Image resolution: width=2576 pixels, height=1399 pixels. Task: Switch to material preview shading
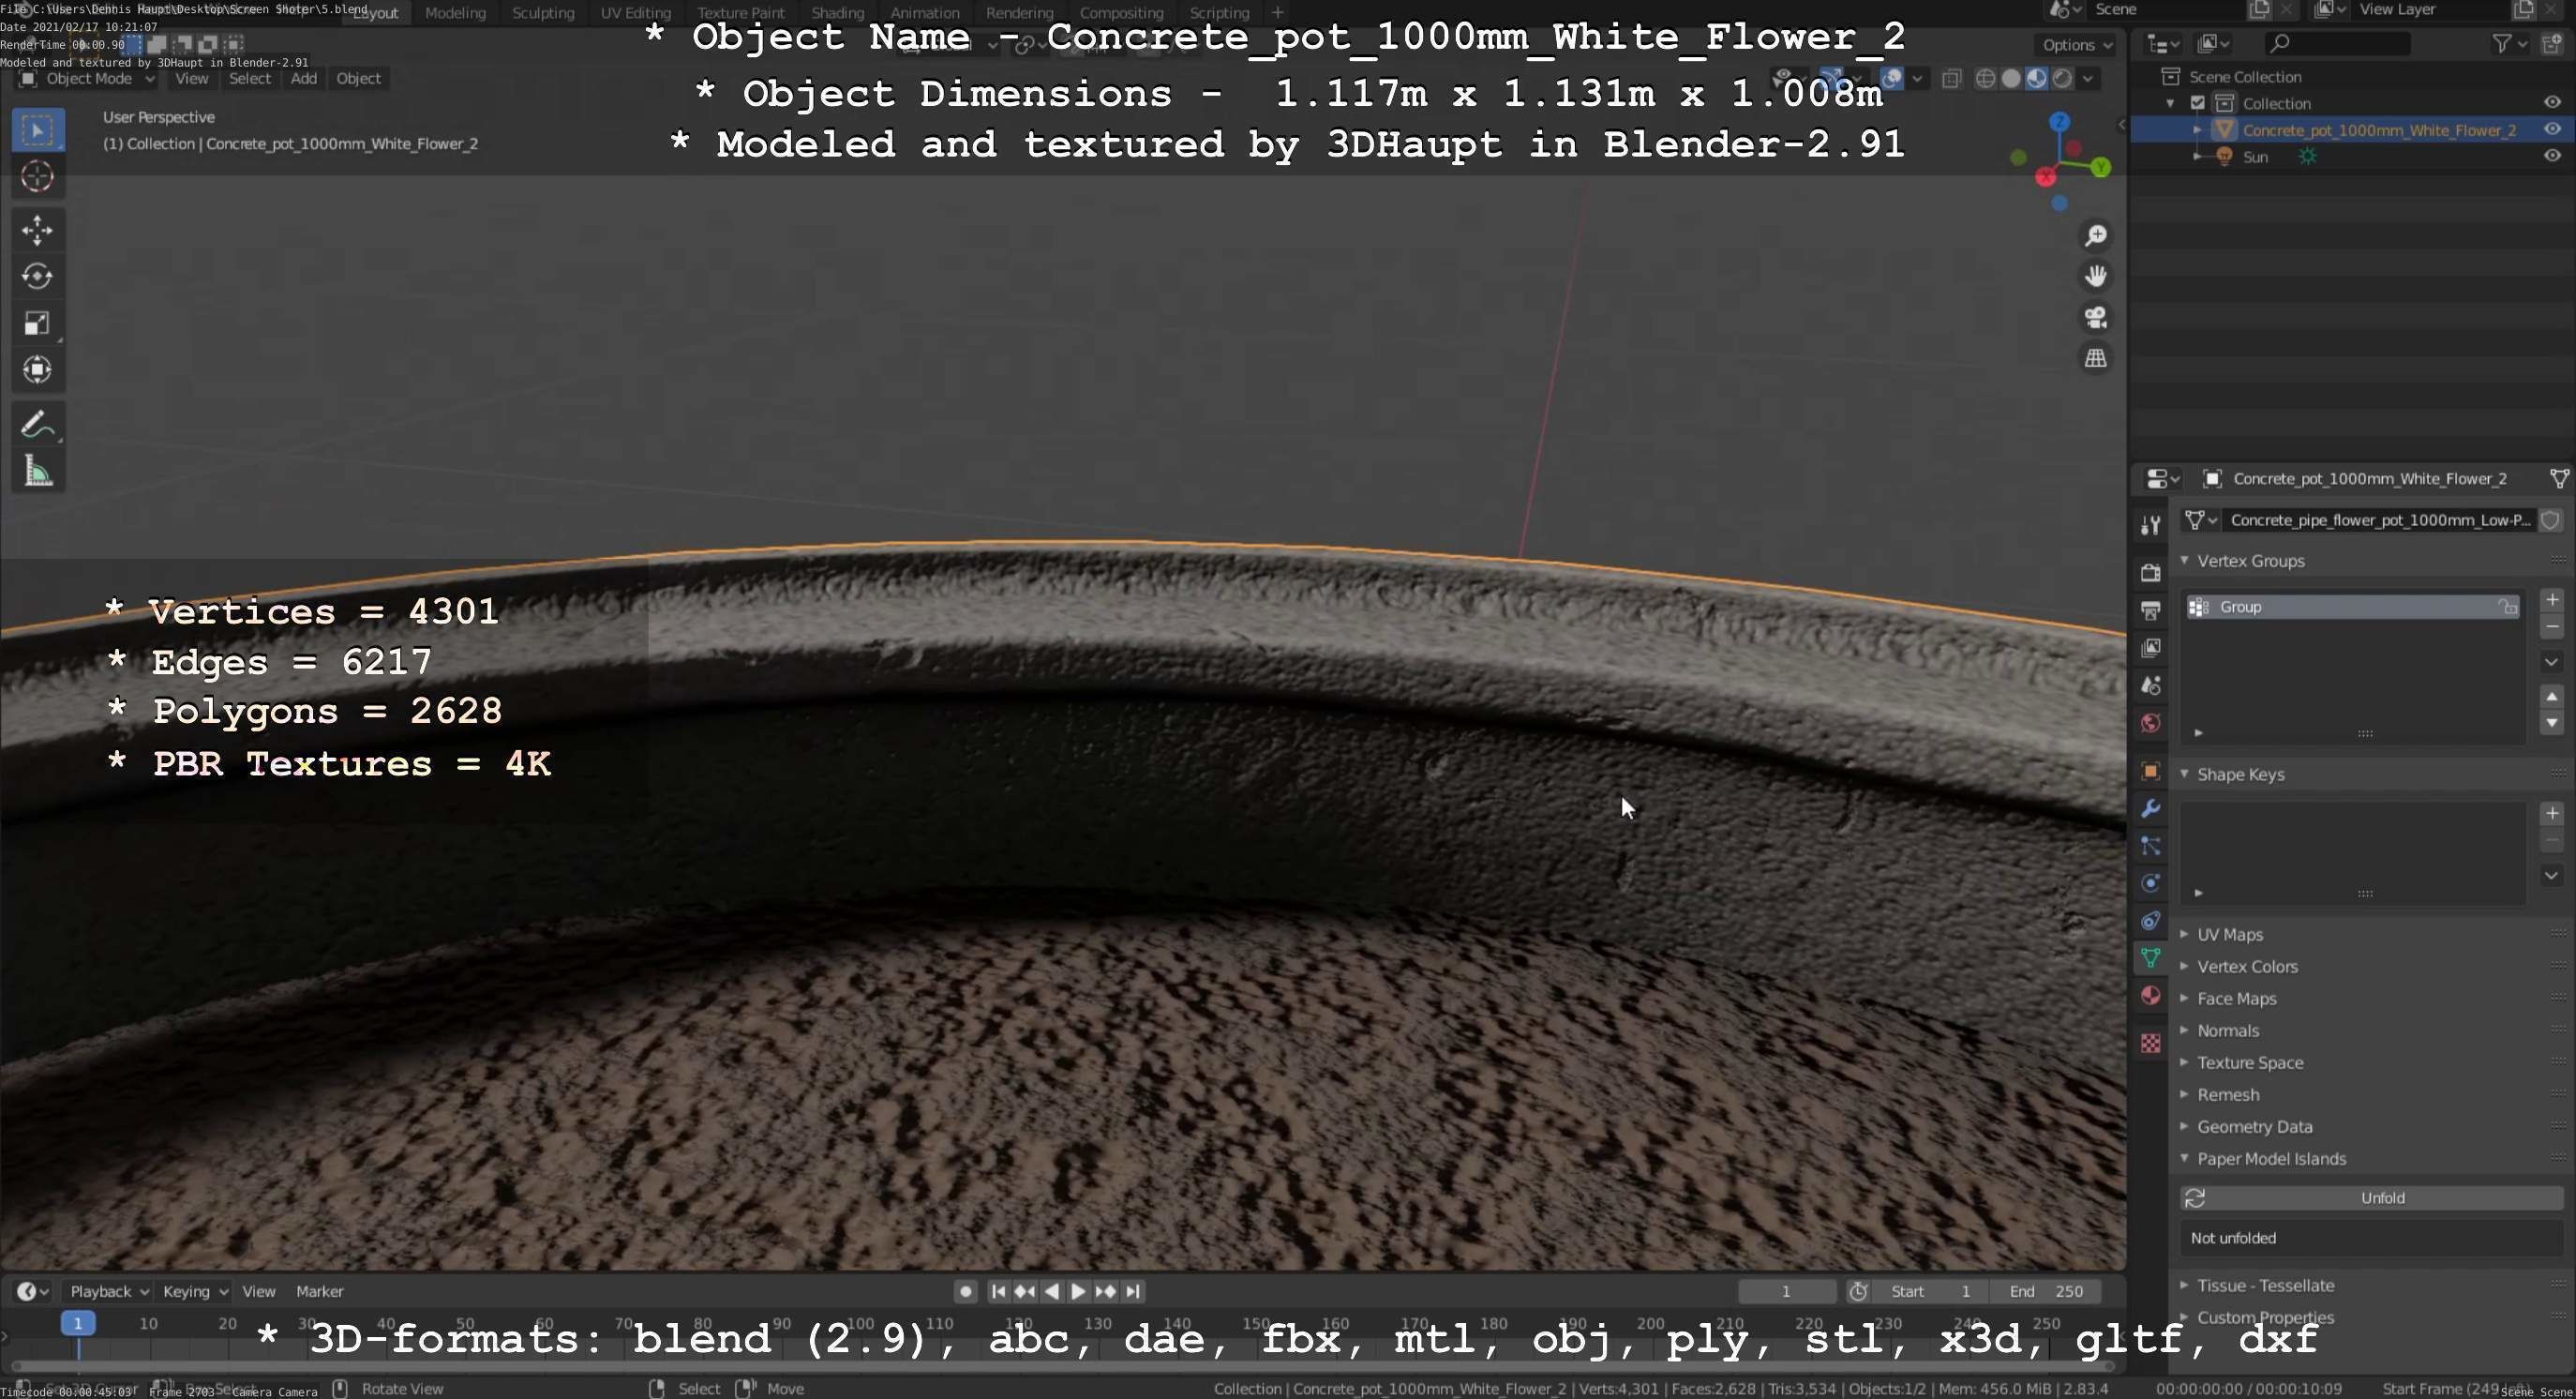point(2037,79)
